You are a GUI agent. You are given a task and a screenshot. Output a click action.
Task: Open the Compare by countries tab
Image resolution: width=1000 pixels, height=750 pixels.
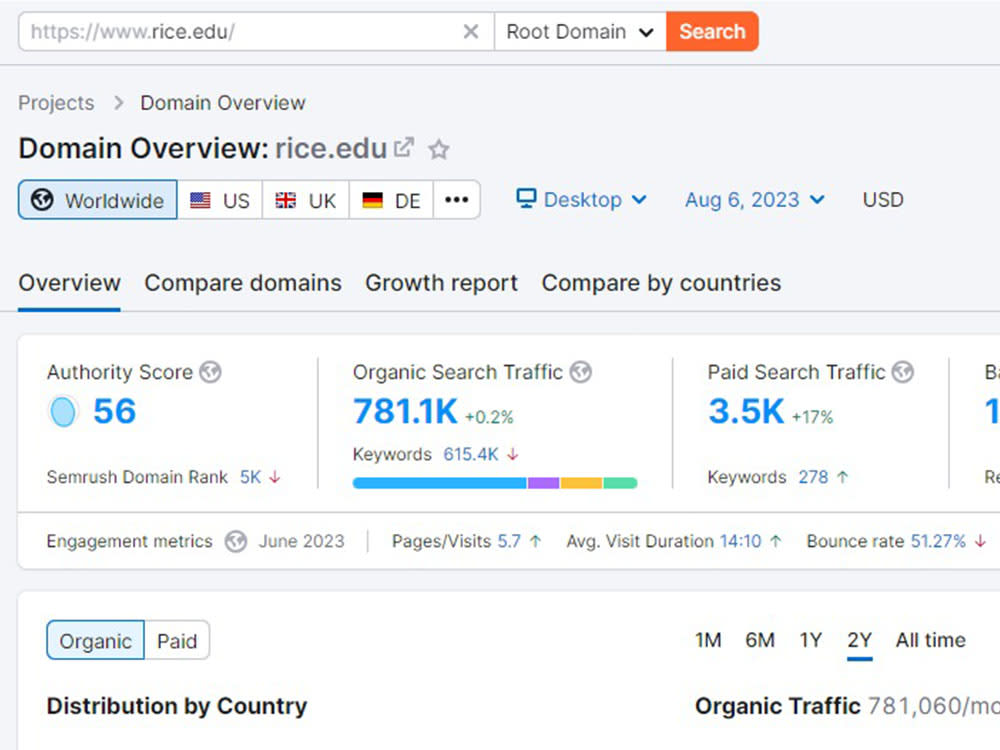click(x=661, y=283)
